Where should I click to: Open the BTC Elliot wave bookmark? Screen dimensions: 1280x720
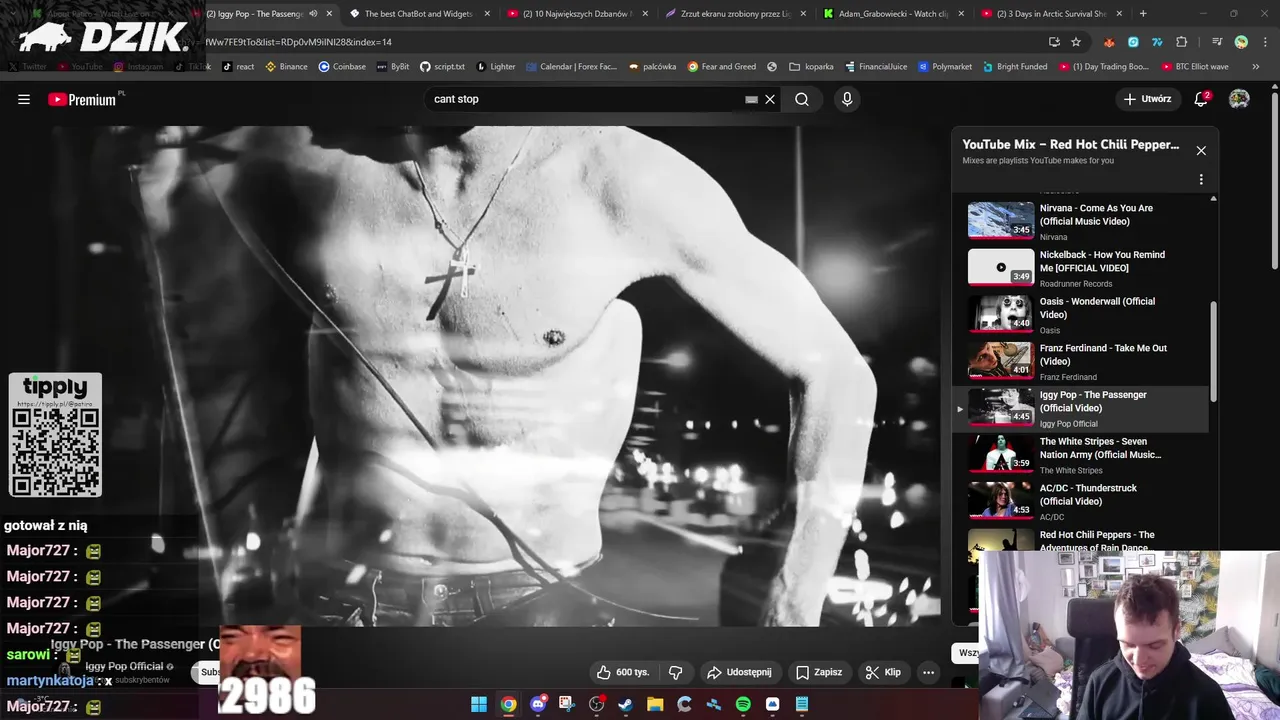(1195, 67)
